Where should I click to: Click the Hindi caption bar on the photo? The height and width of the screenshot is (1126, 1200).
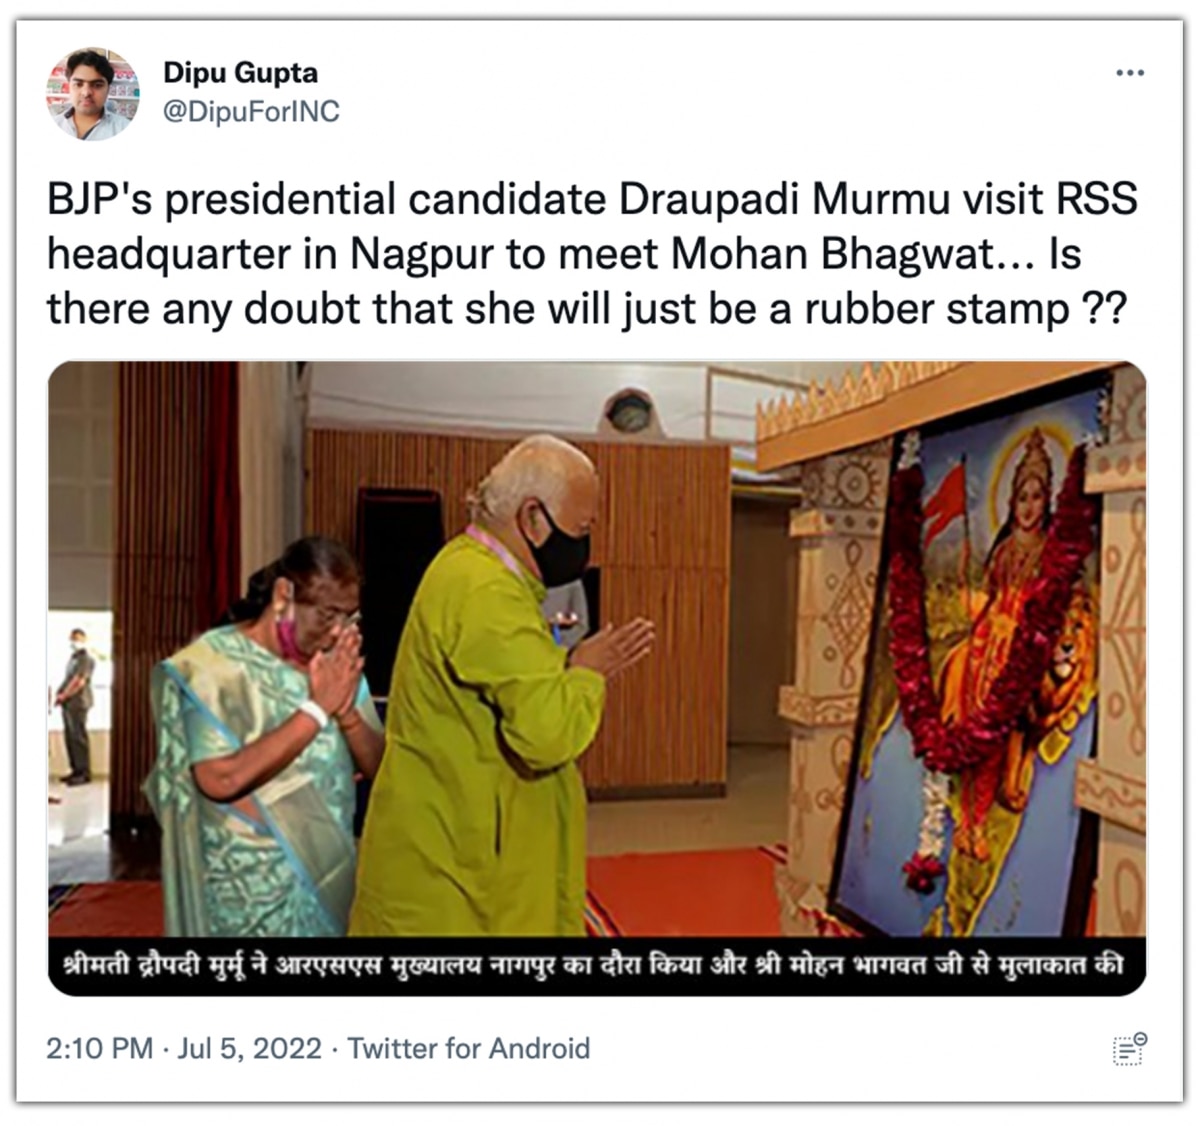coord(597,966)
